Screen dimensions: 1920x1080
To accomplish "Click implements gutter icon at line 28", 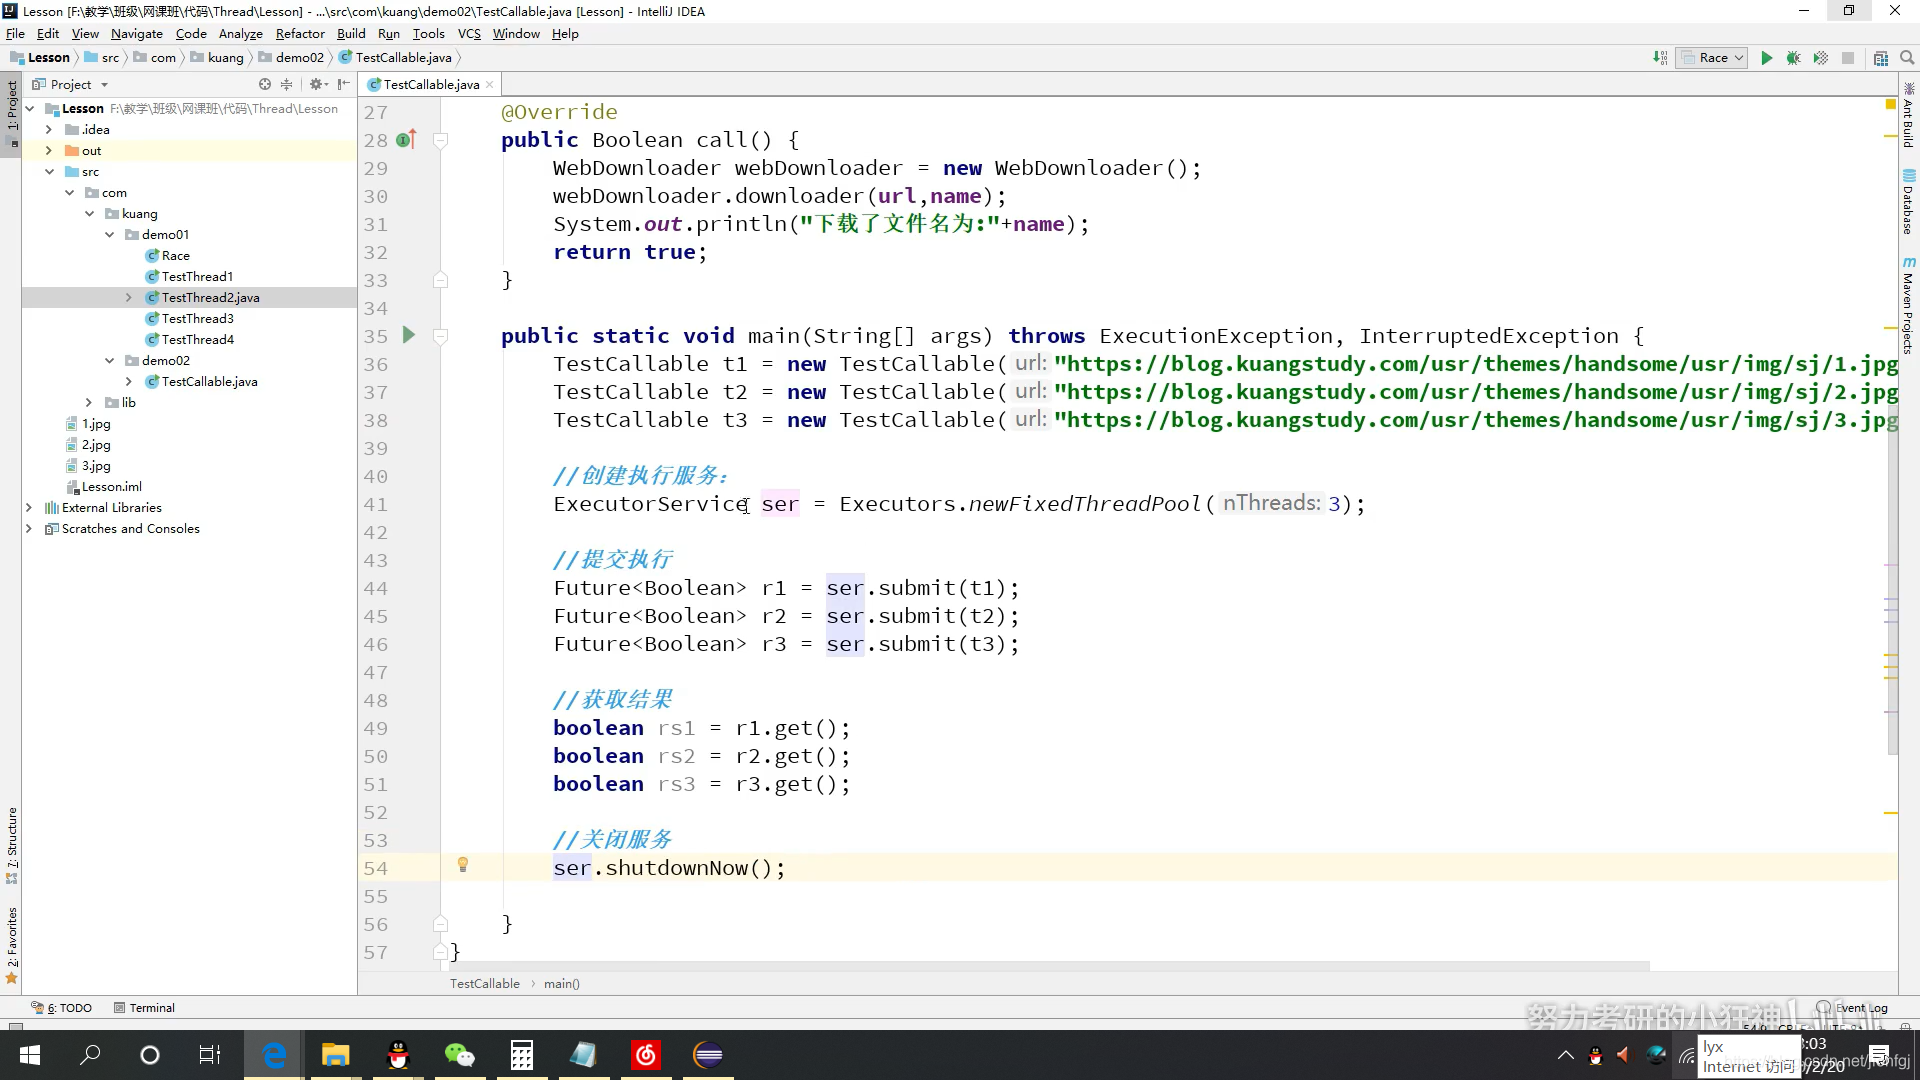I will 406,140.
